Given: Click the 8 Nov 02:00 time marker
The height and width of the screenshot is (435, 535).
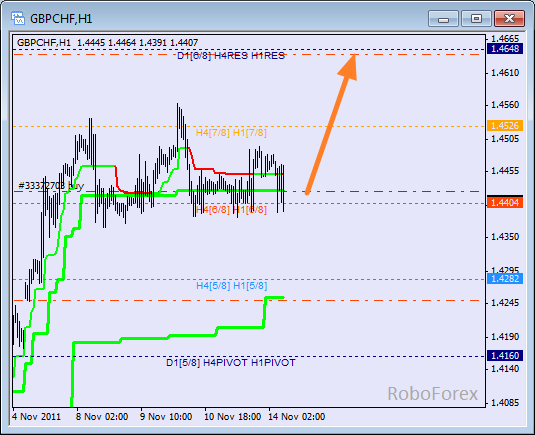Looking at the screenshot, I should (102, 417).
